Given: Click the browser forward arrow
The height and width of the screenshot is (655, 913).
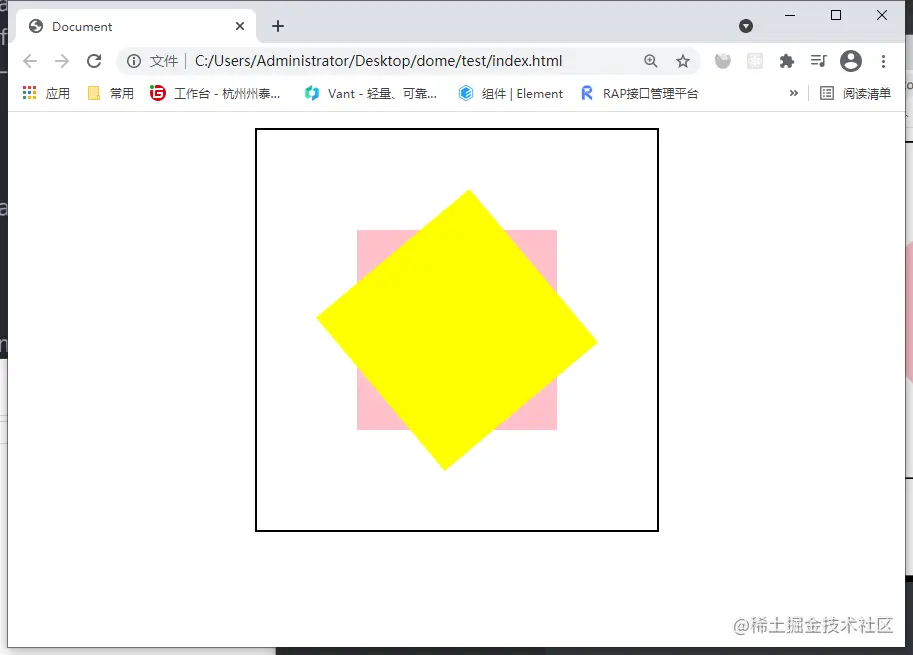Looking at the screenshot, I should (62, 61).
